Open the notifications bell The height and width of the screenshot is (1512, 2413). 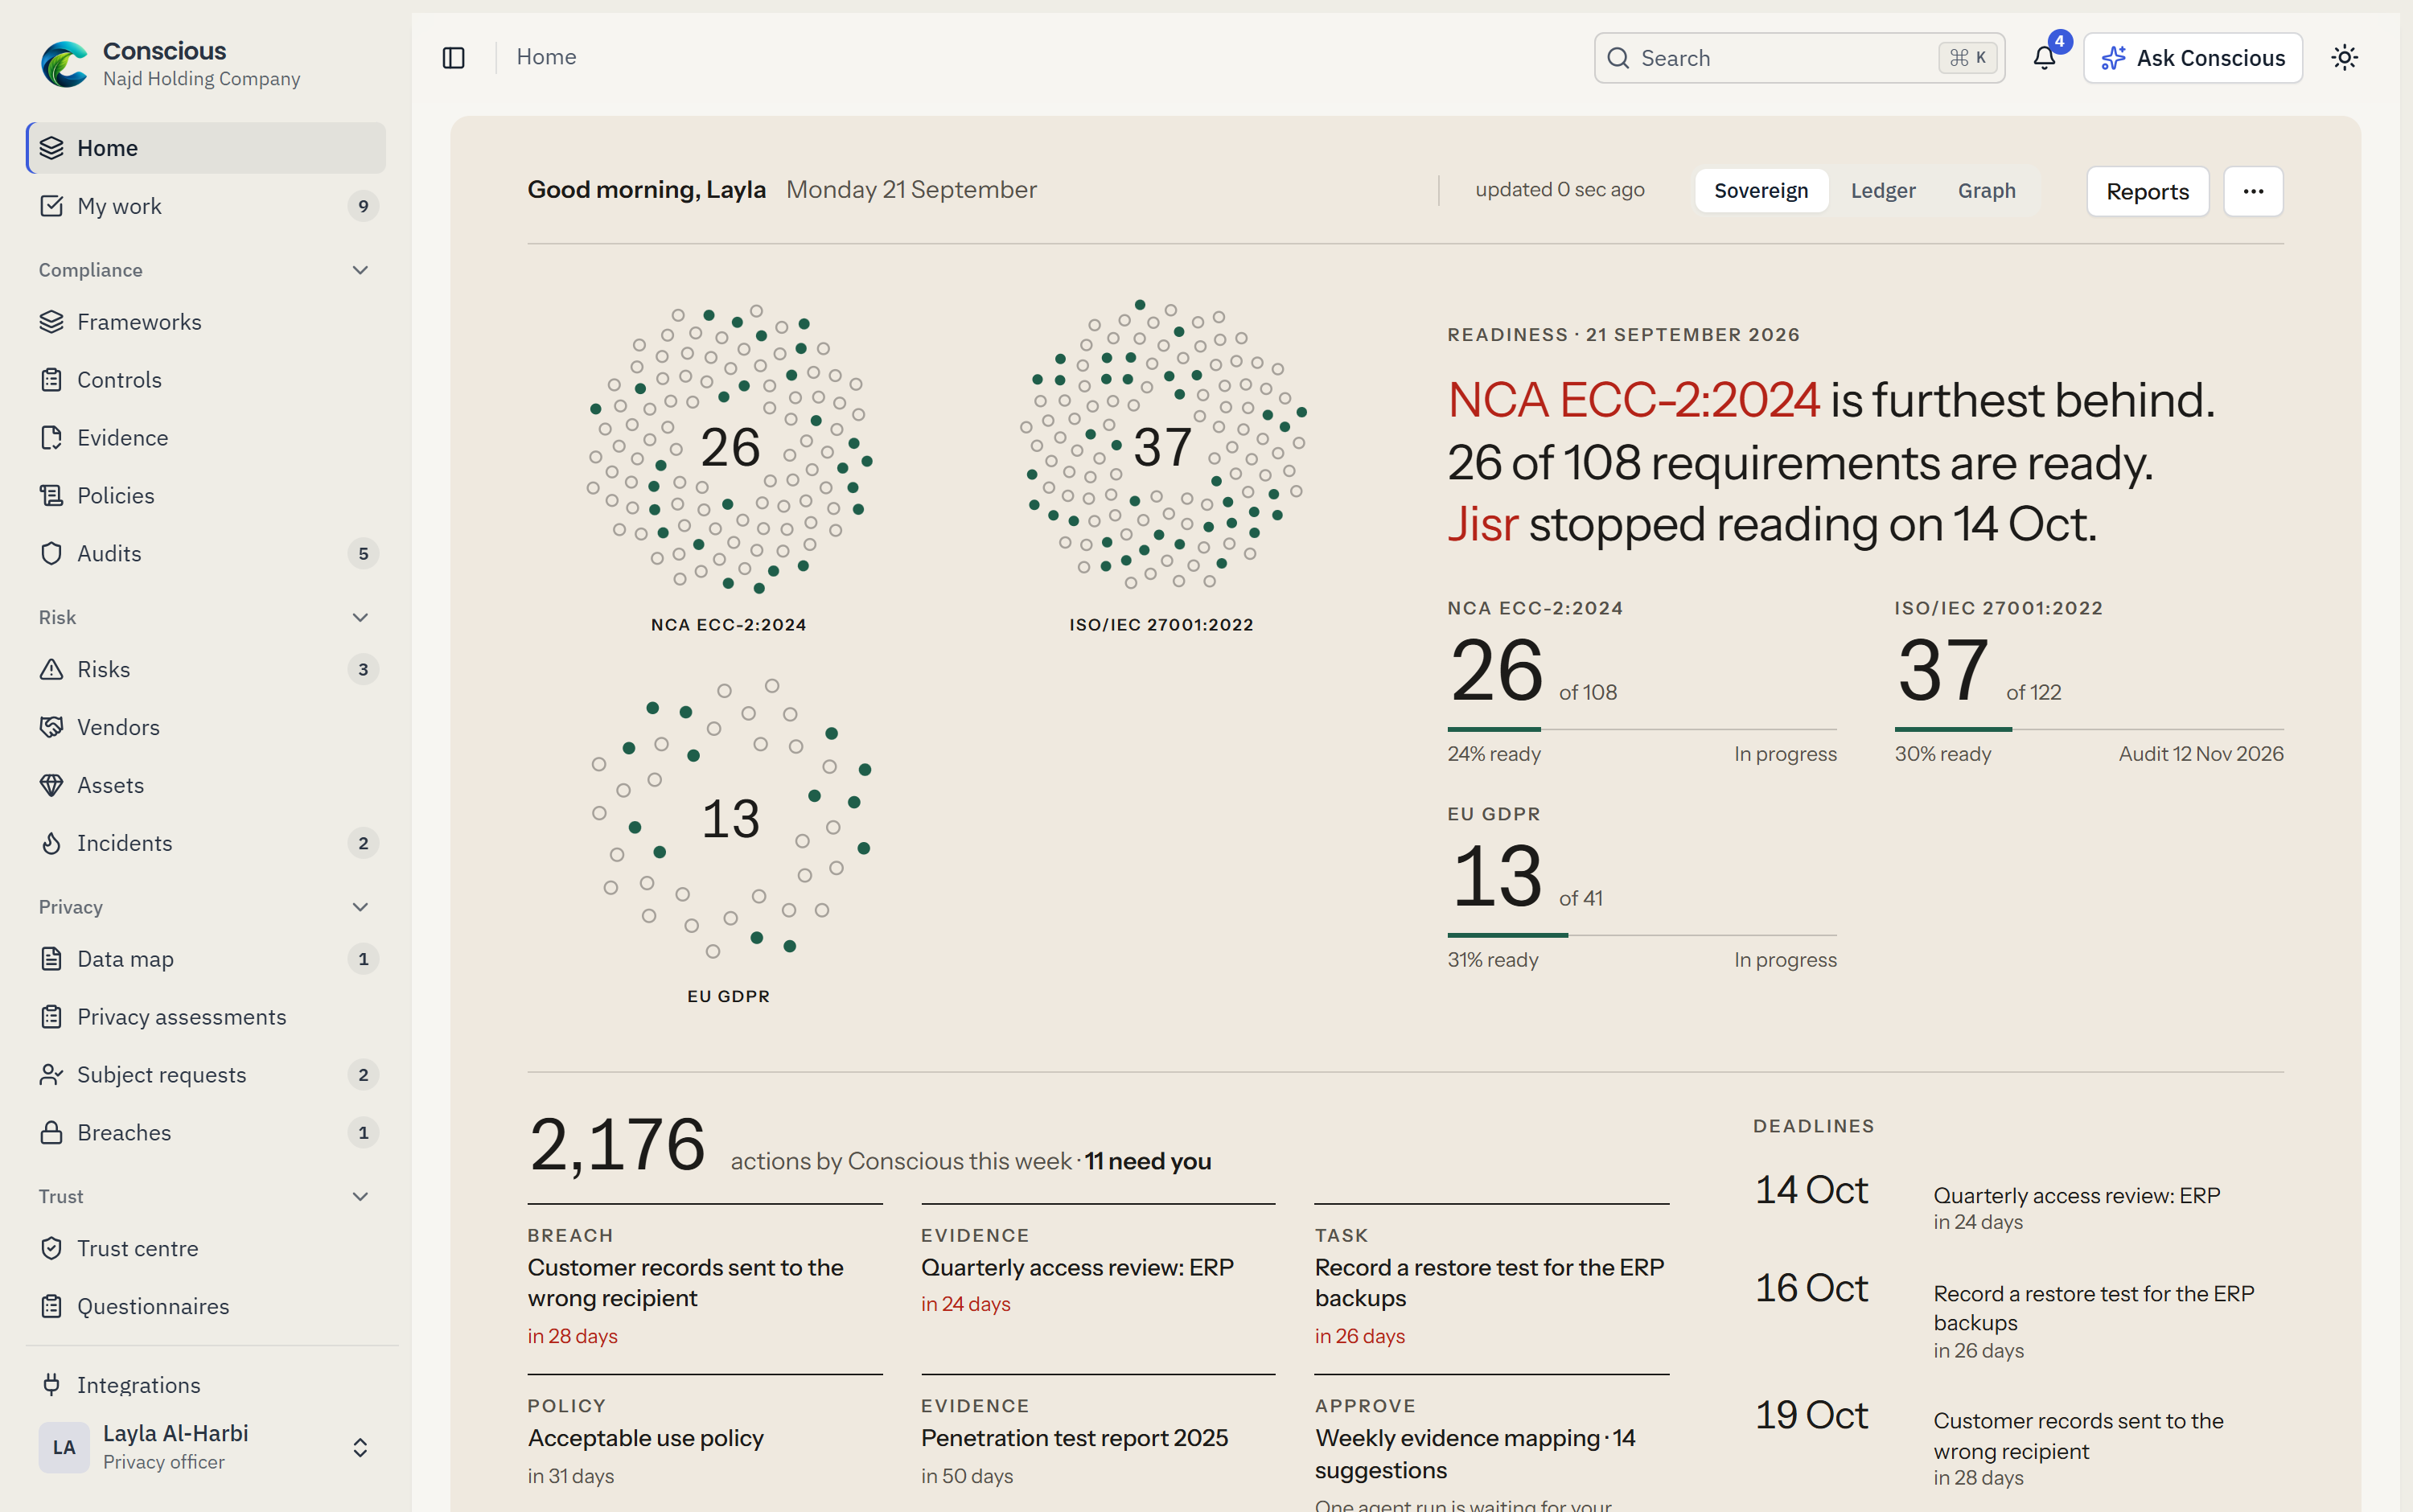pos(2044,58)
